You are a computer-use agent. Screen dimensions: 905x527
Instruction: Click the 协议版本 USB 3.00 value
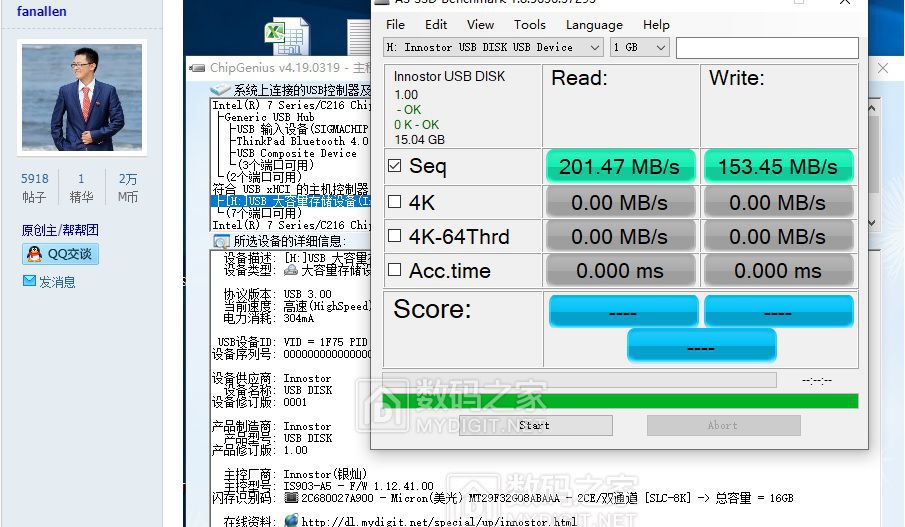(308, 294)
